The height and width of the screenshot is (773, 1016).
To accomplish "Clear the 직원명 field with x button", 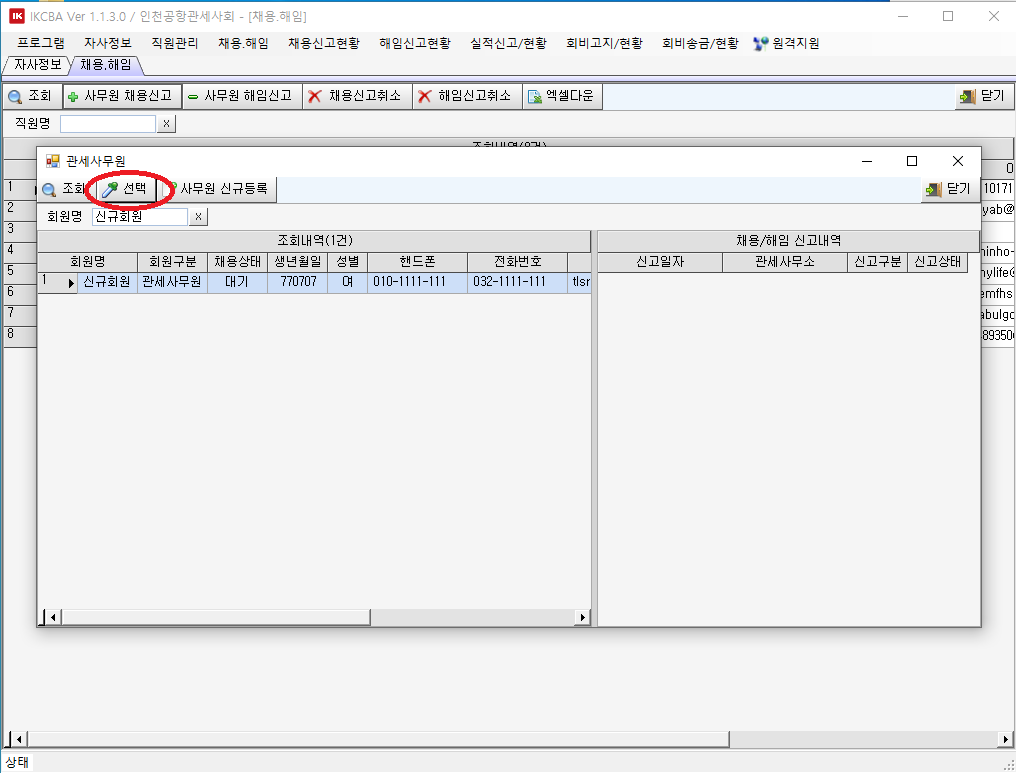I will point(167,124).
